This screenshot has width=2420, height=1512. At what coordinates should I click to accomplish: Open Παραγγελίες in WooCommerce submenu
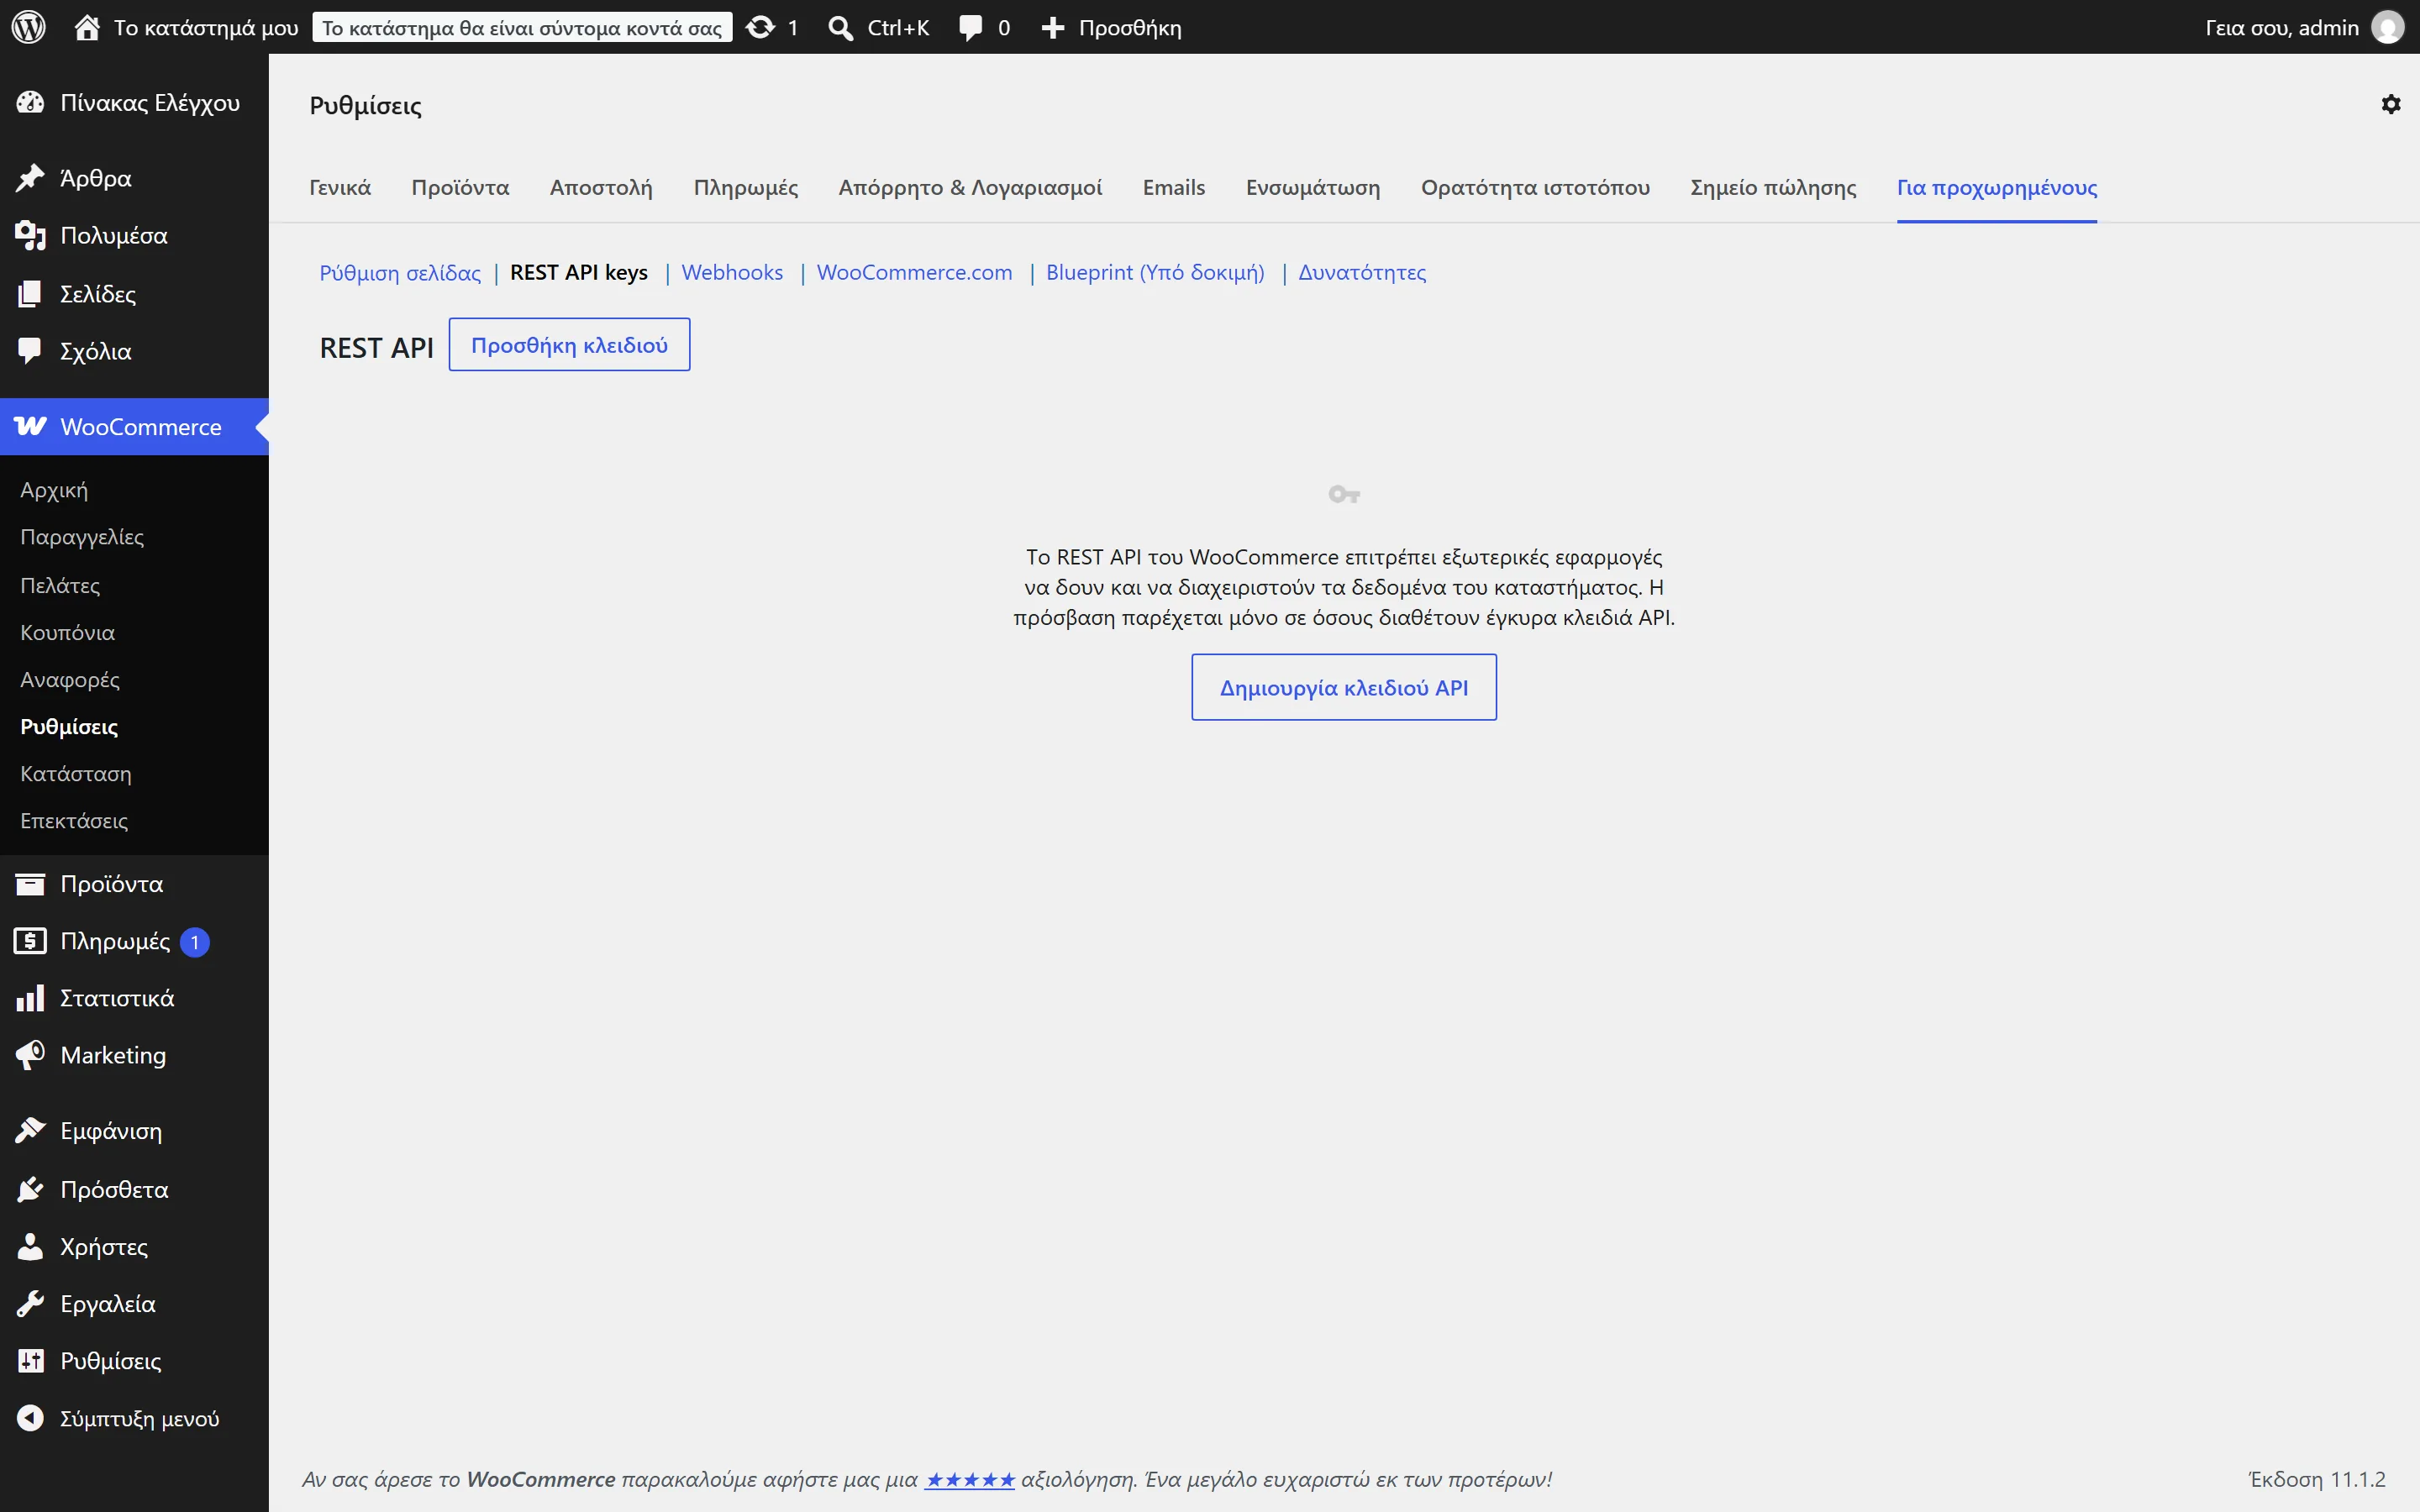[x=82, y=537]
